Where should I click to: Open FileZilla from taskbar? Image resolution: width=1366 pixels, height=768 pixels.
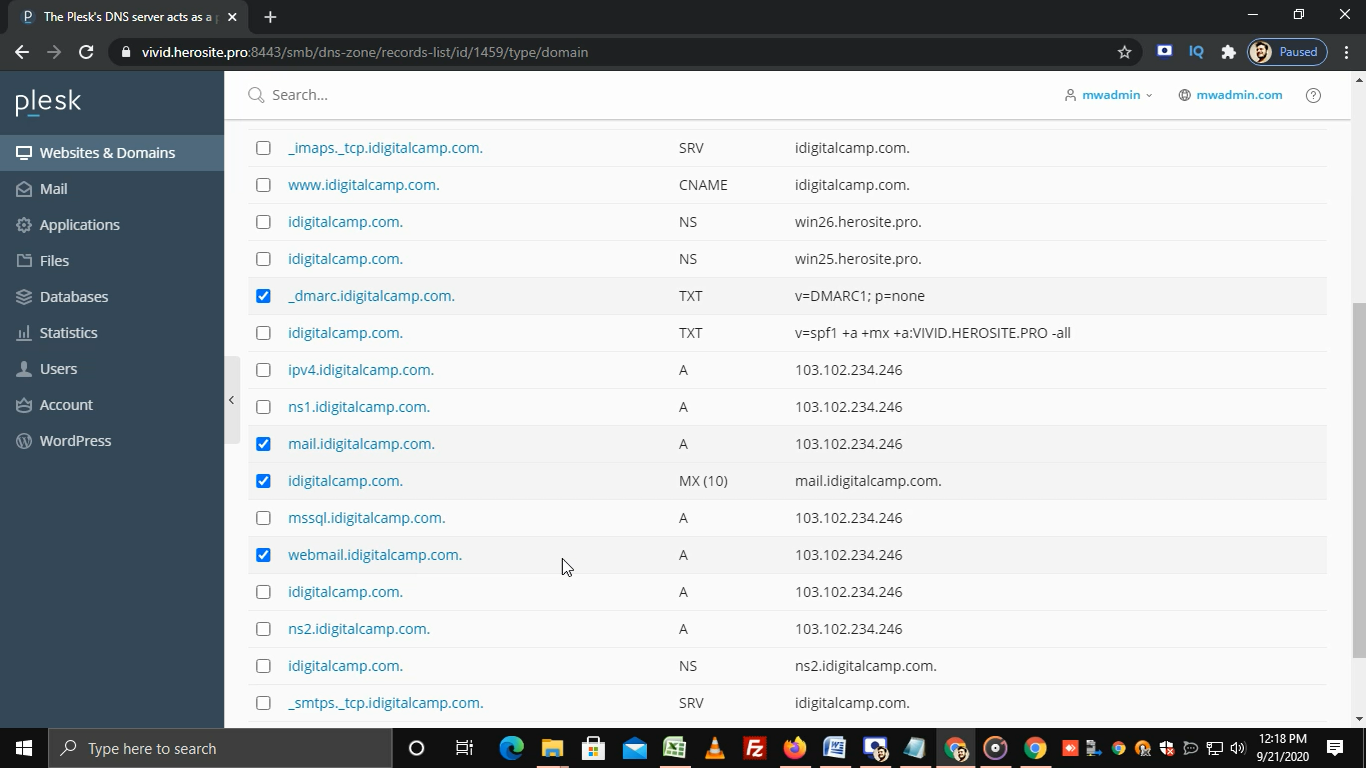point(755,748)
